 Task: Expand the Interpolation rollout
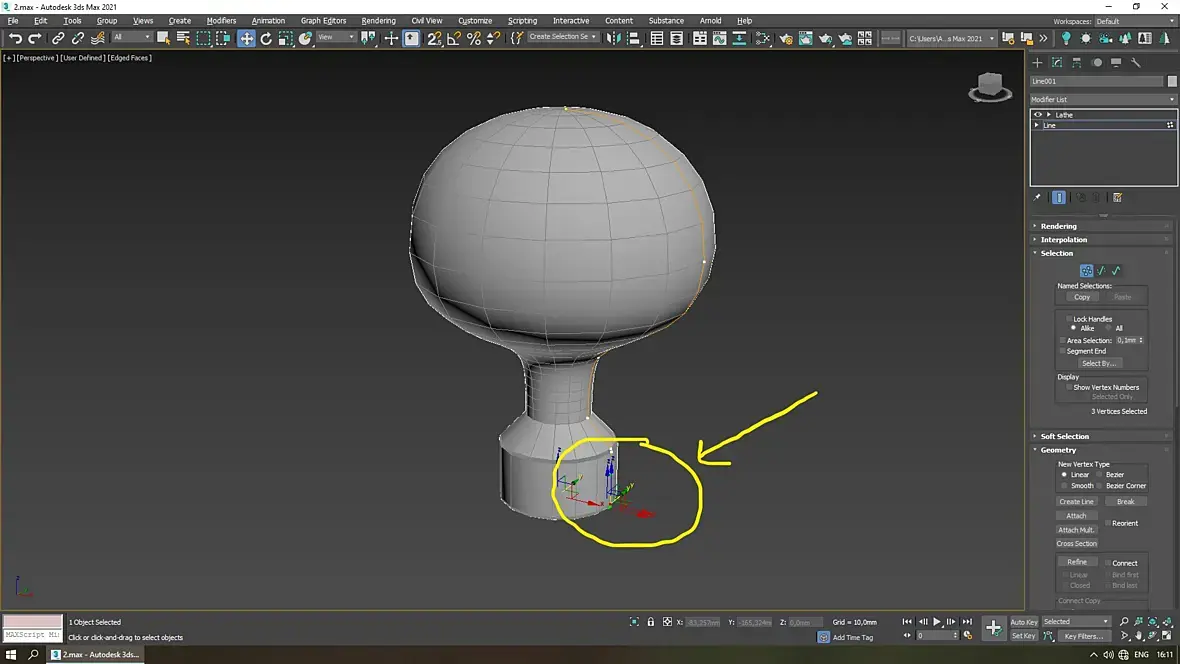[1102, 239]
